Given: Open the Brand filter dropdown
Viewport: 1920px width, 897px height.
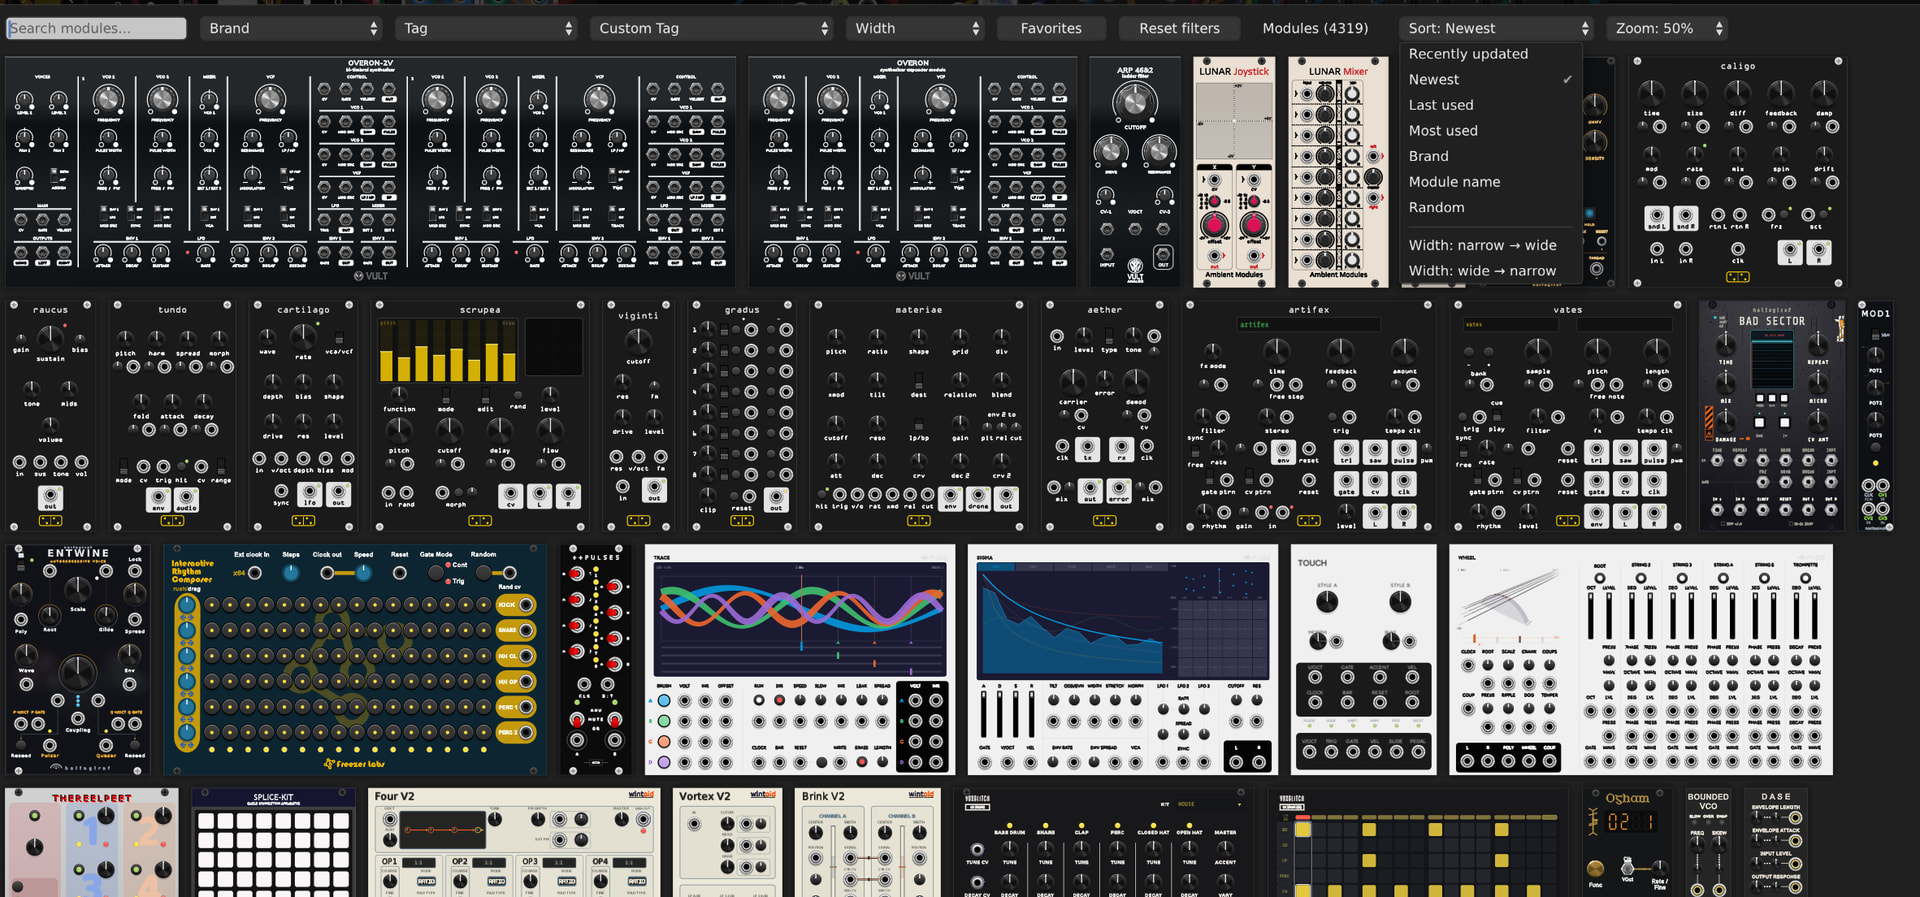Looking at the screenshot, I should pos(291,28).
